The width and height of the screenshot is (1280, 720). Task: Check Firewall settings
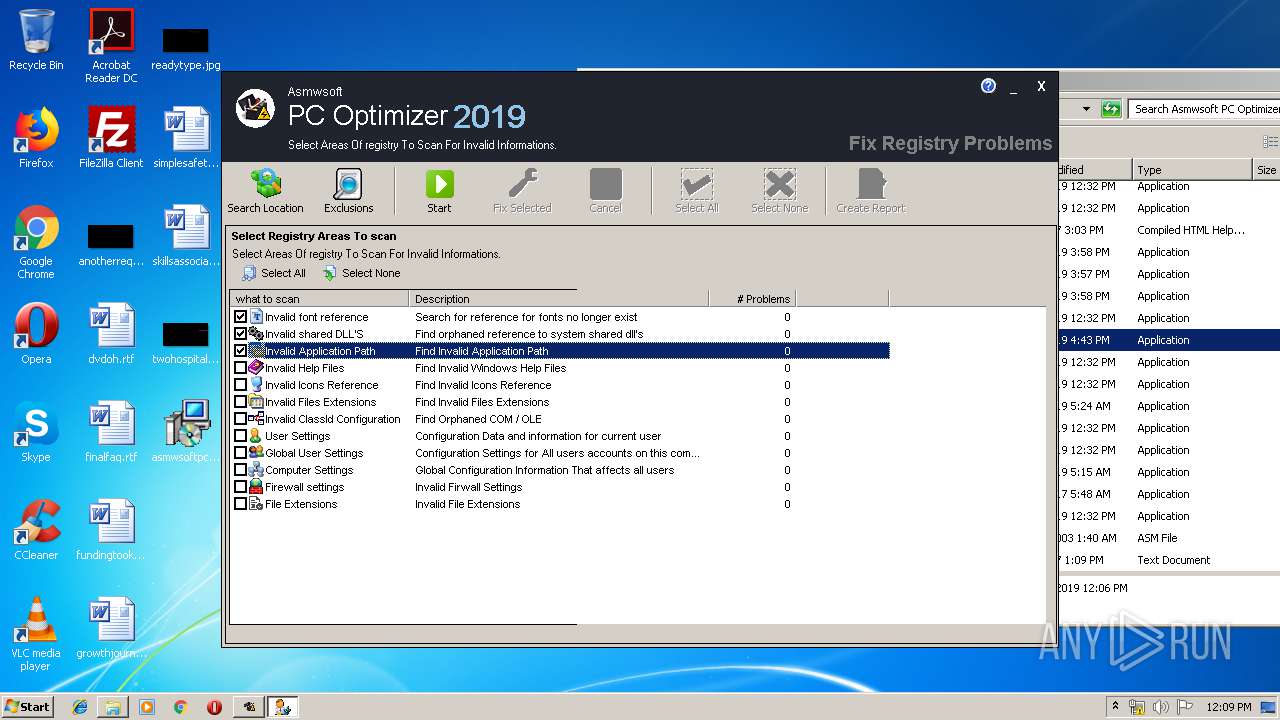pos(240,487)
